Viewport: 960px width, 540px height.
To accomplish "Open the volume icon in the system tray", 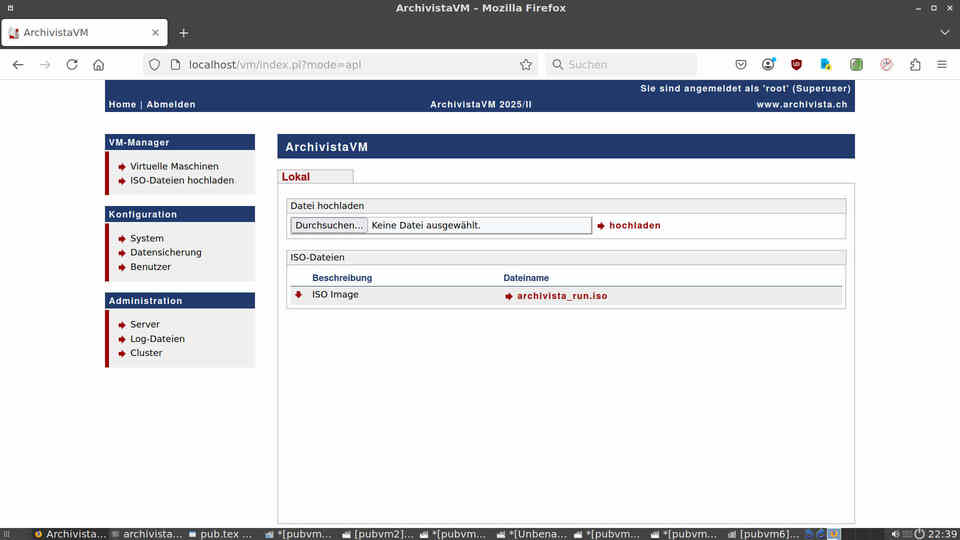I will click(894, 534).
